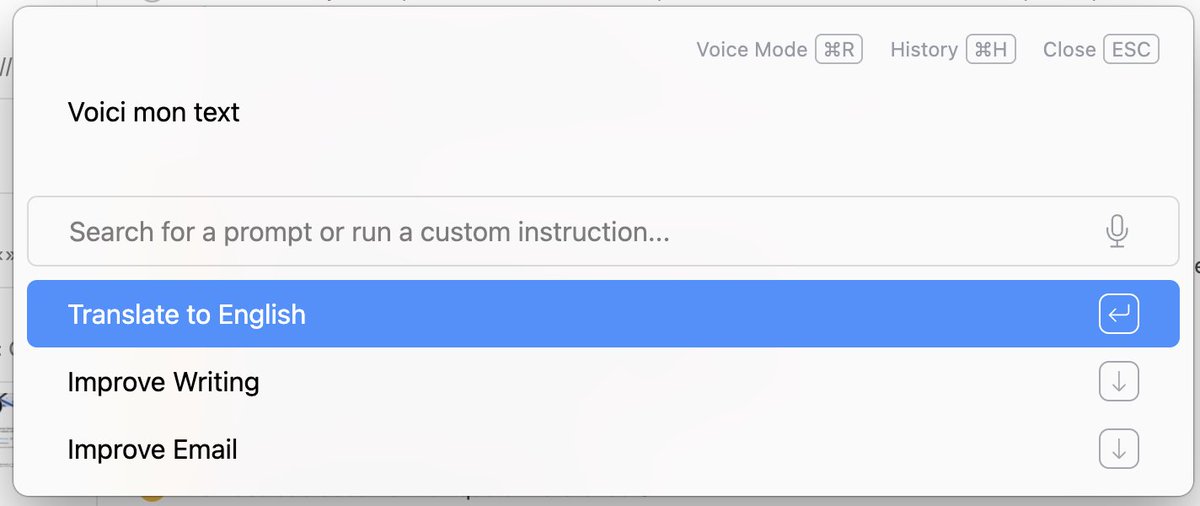1200x506 pixels.
Task: Click the microphone icon in search field
Action: pos(1117,232)
